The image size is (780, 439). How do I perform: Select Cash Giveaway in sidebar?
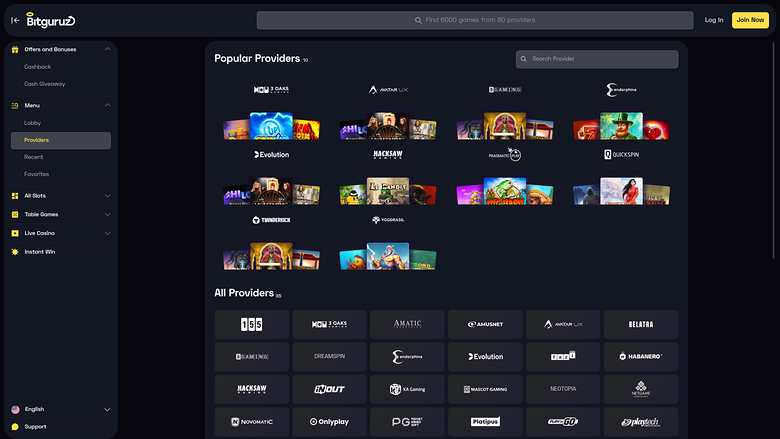click(x=45, y=84)
